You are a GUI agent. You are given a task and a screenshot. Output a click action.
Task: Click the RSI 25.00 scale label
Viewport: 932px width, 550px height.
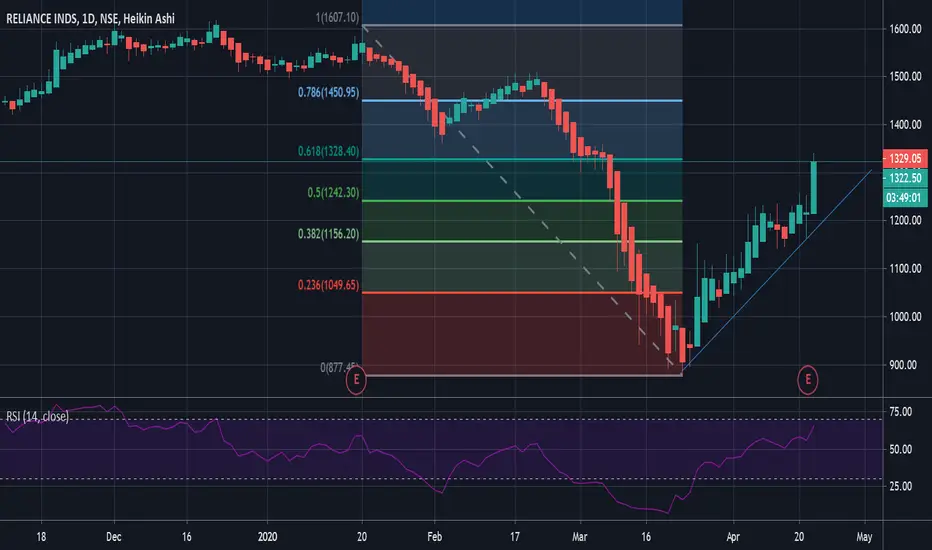[900, 486]
